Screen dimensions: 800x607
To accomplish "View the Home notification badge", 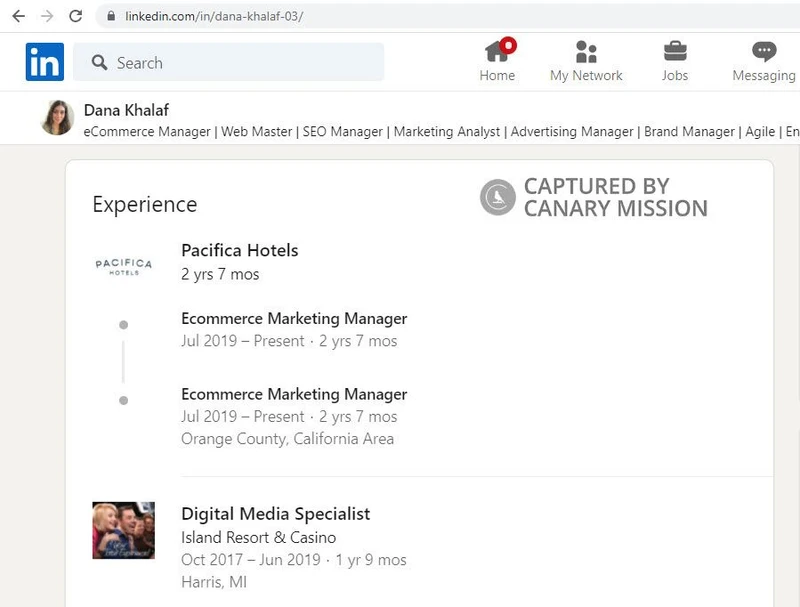I will click(508, 43).
